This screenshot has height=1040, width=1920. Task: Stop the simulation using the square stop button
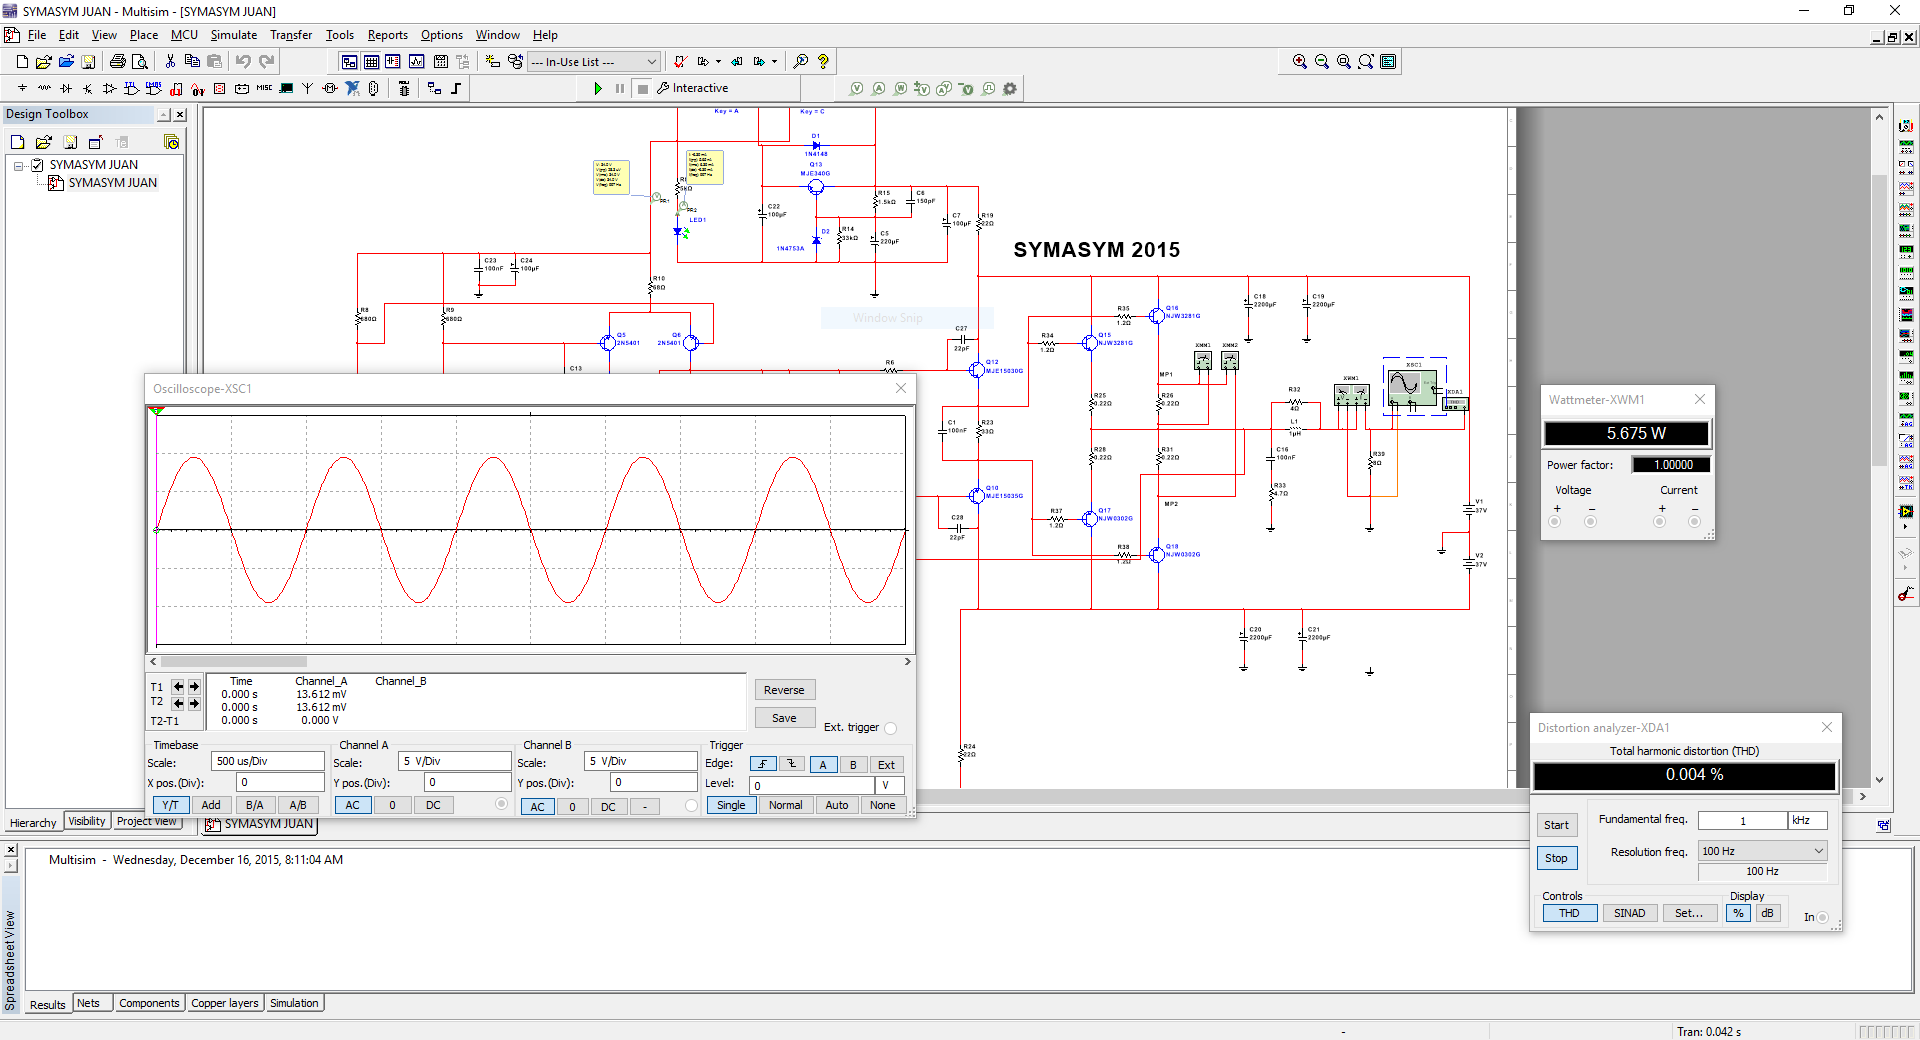(x=643, y=88)
